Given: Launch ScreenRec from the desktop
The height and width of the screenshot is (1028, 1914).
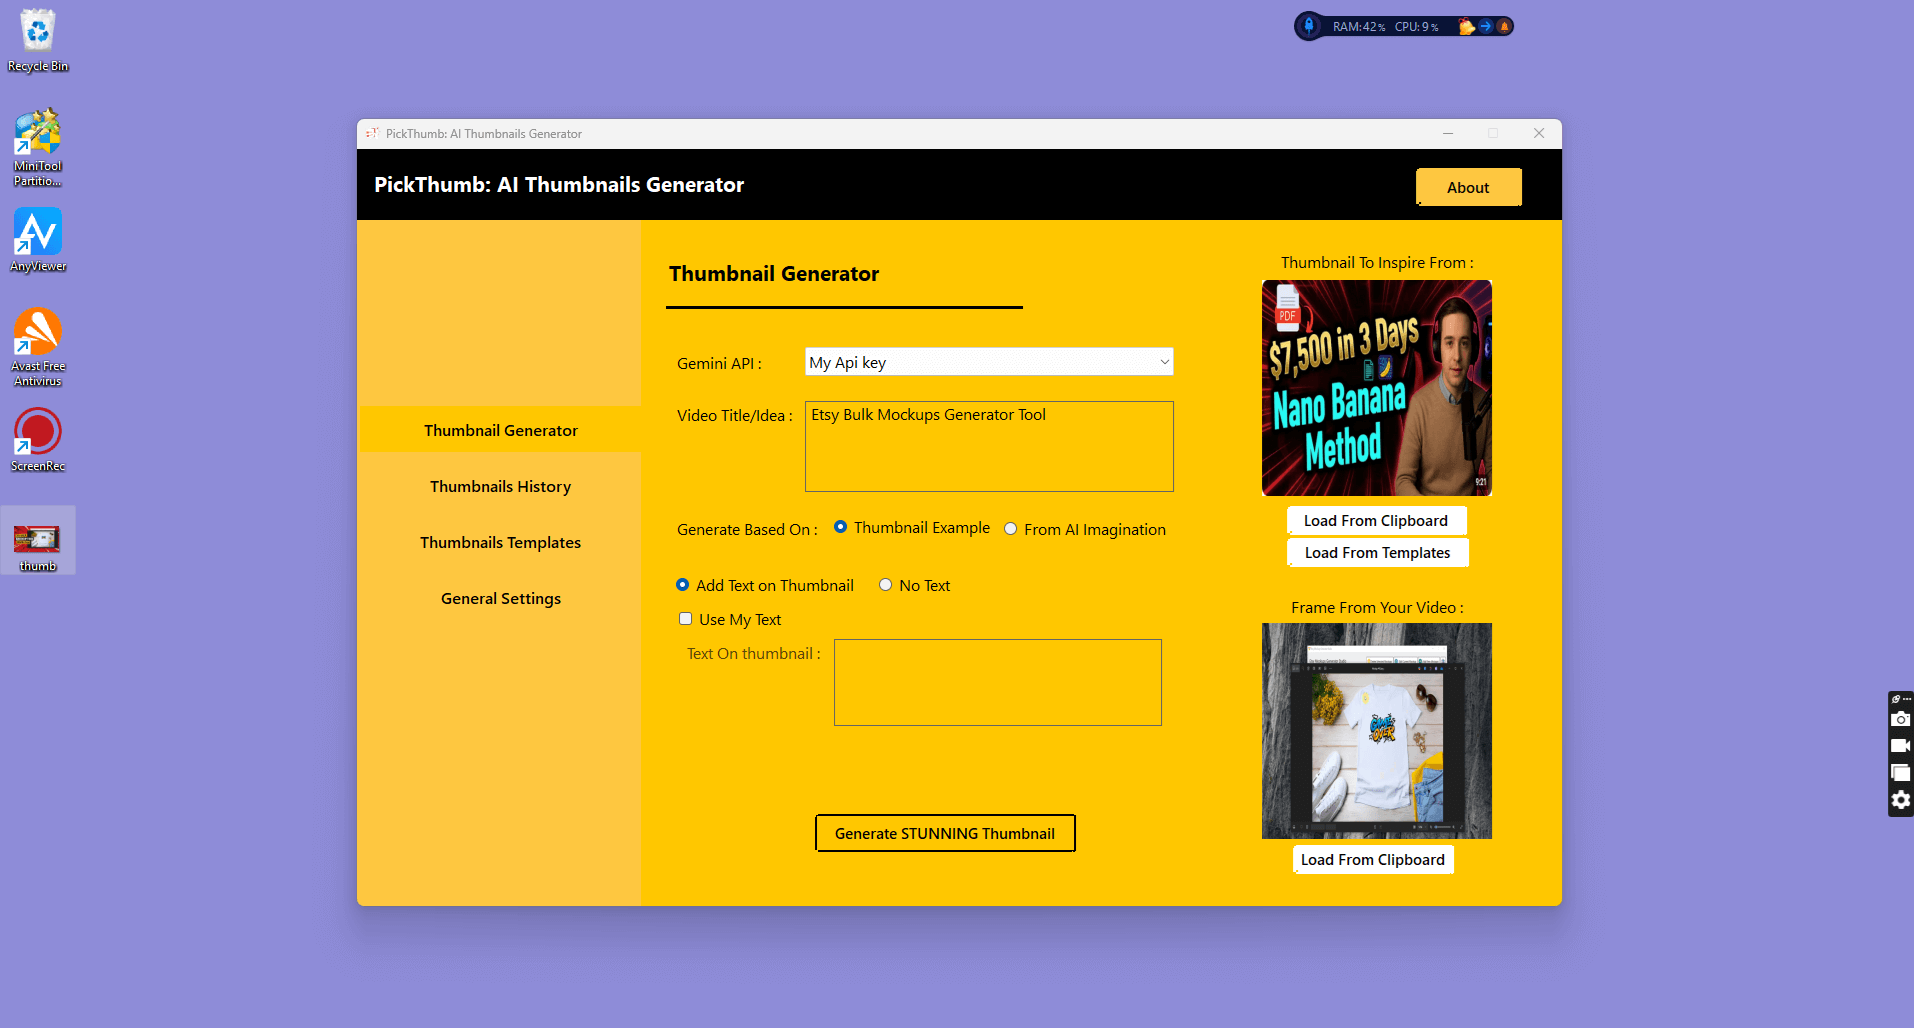Looking at the screenshot, I should [37, 435].
